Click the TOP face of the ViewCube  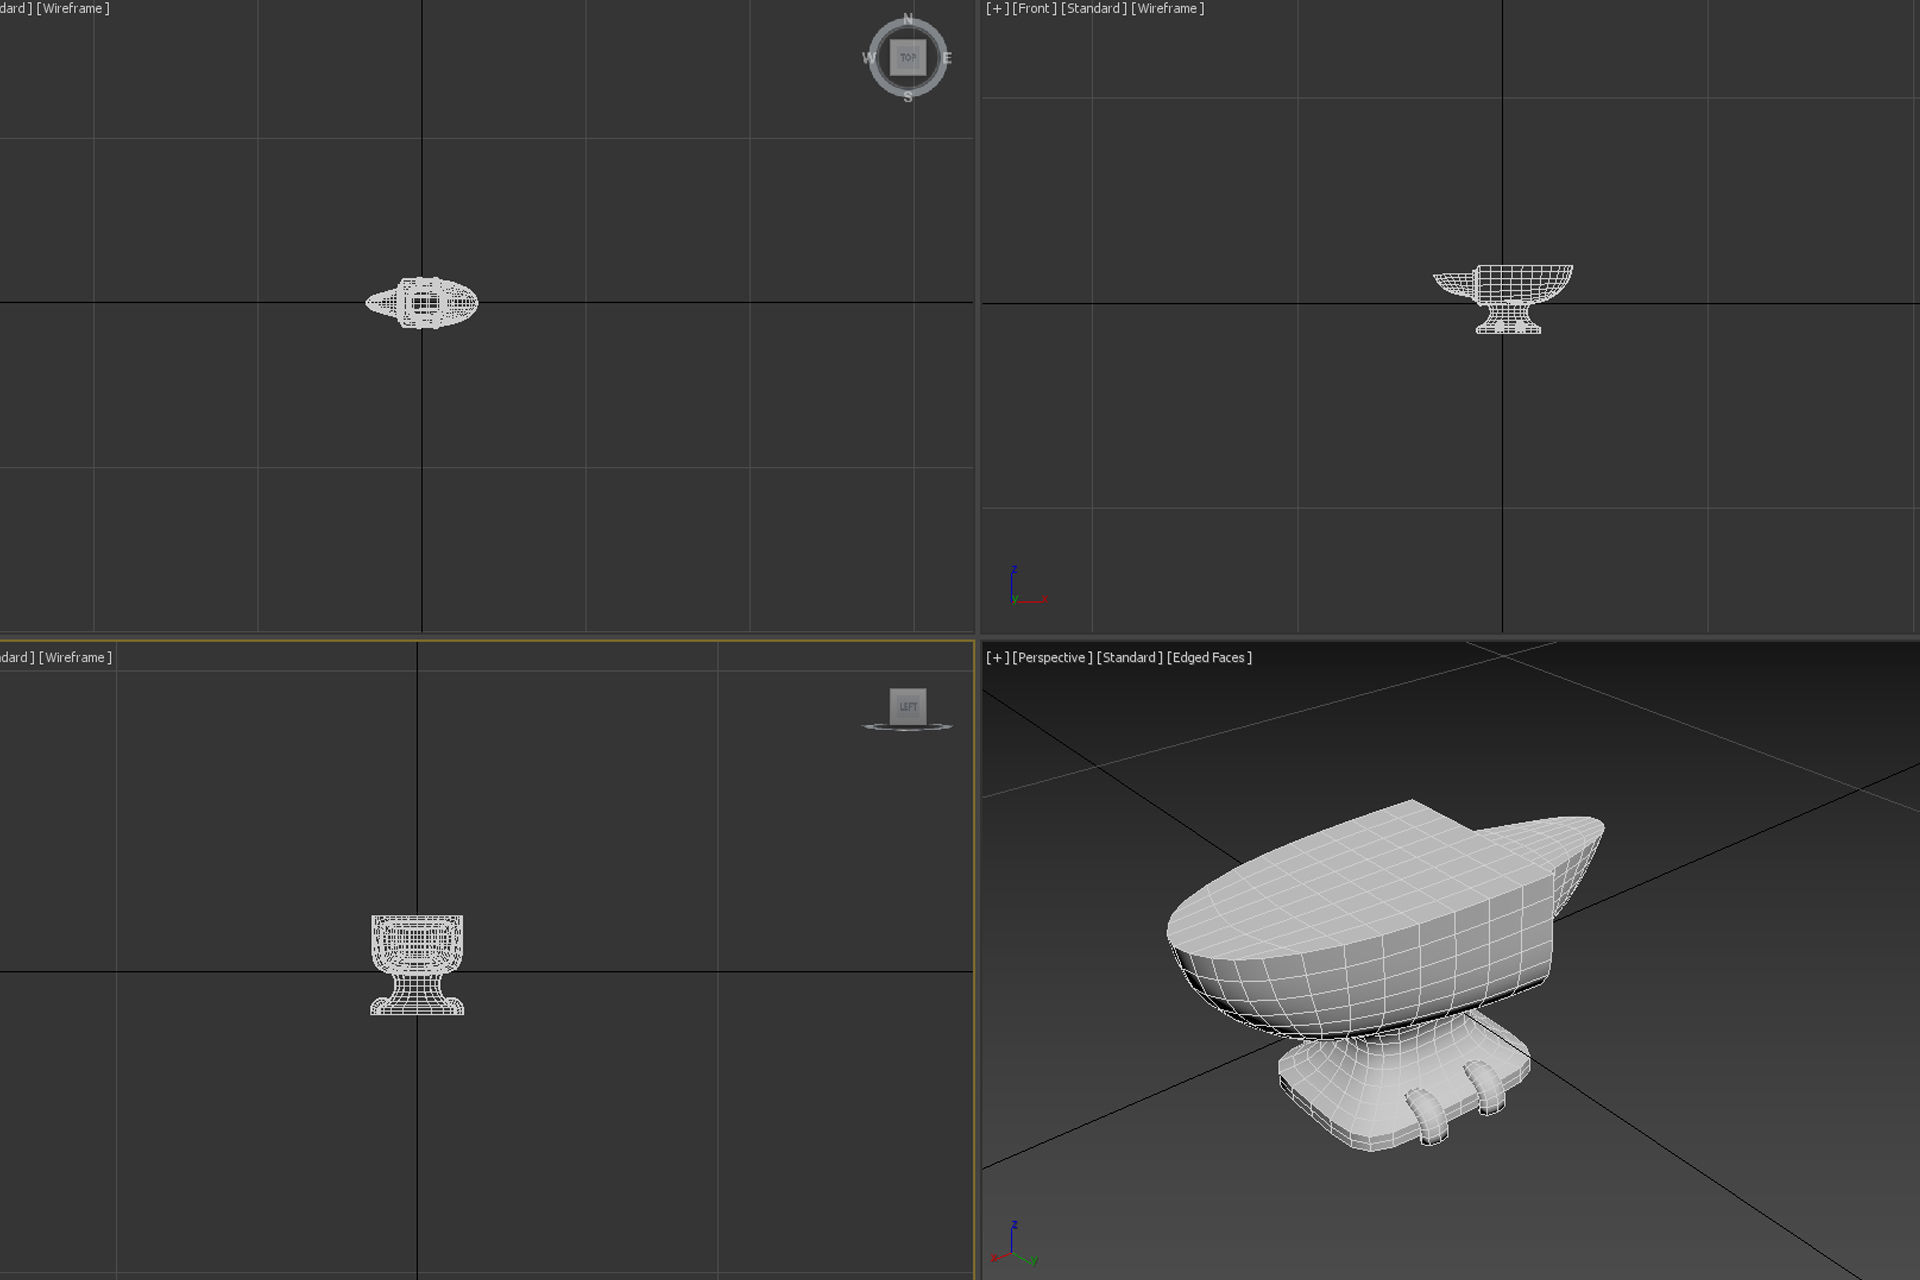[907, 58]
